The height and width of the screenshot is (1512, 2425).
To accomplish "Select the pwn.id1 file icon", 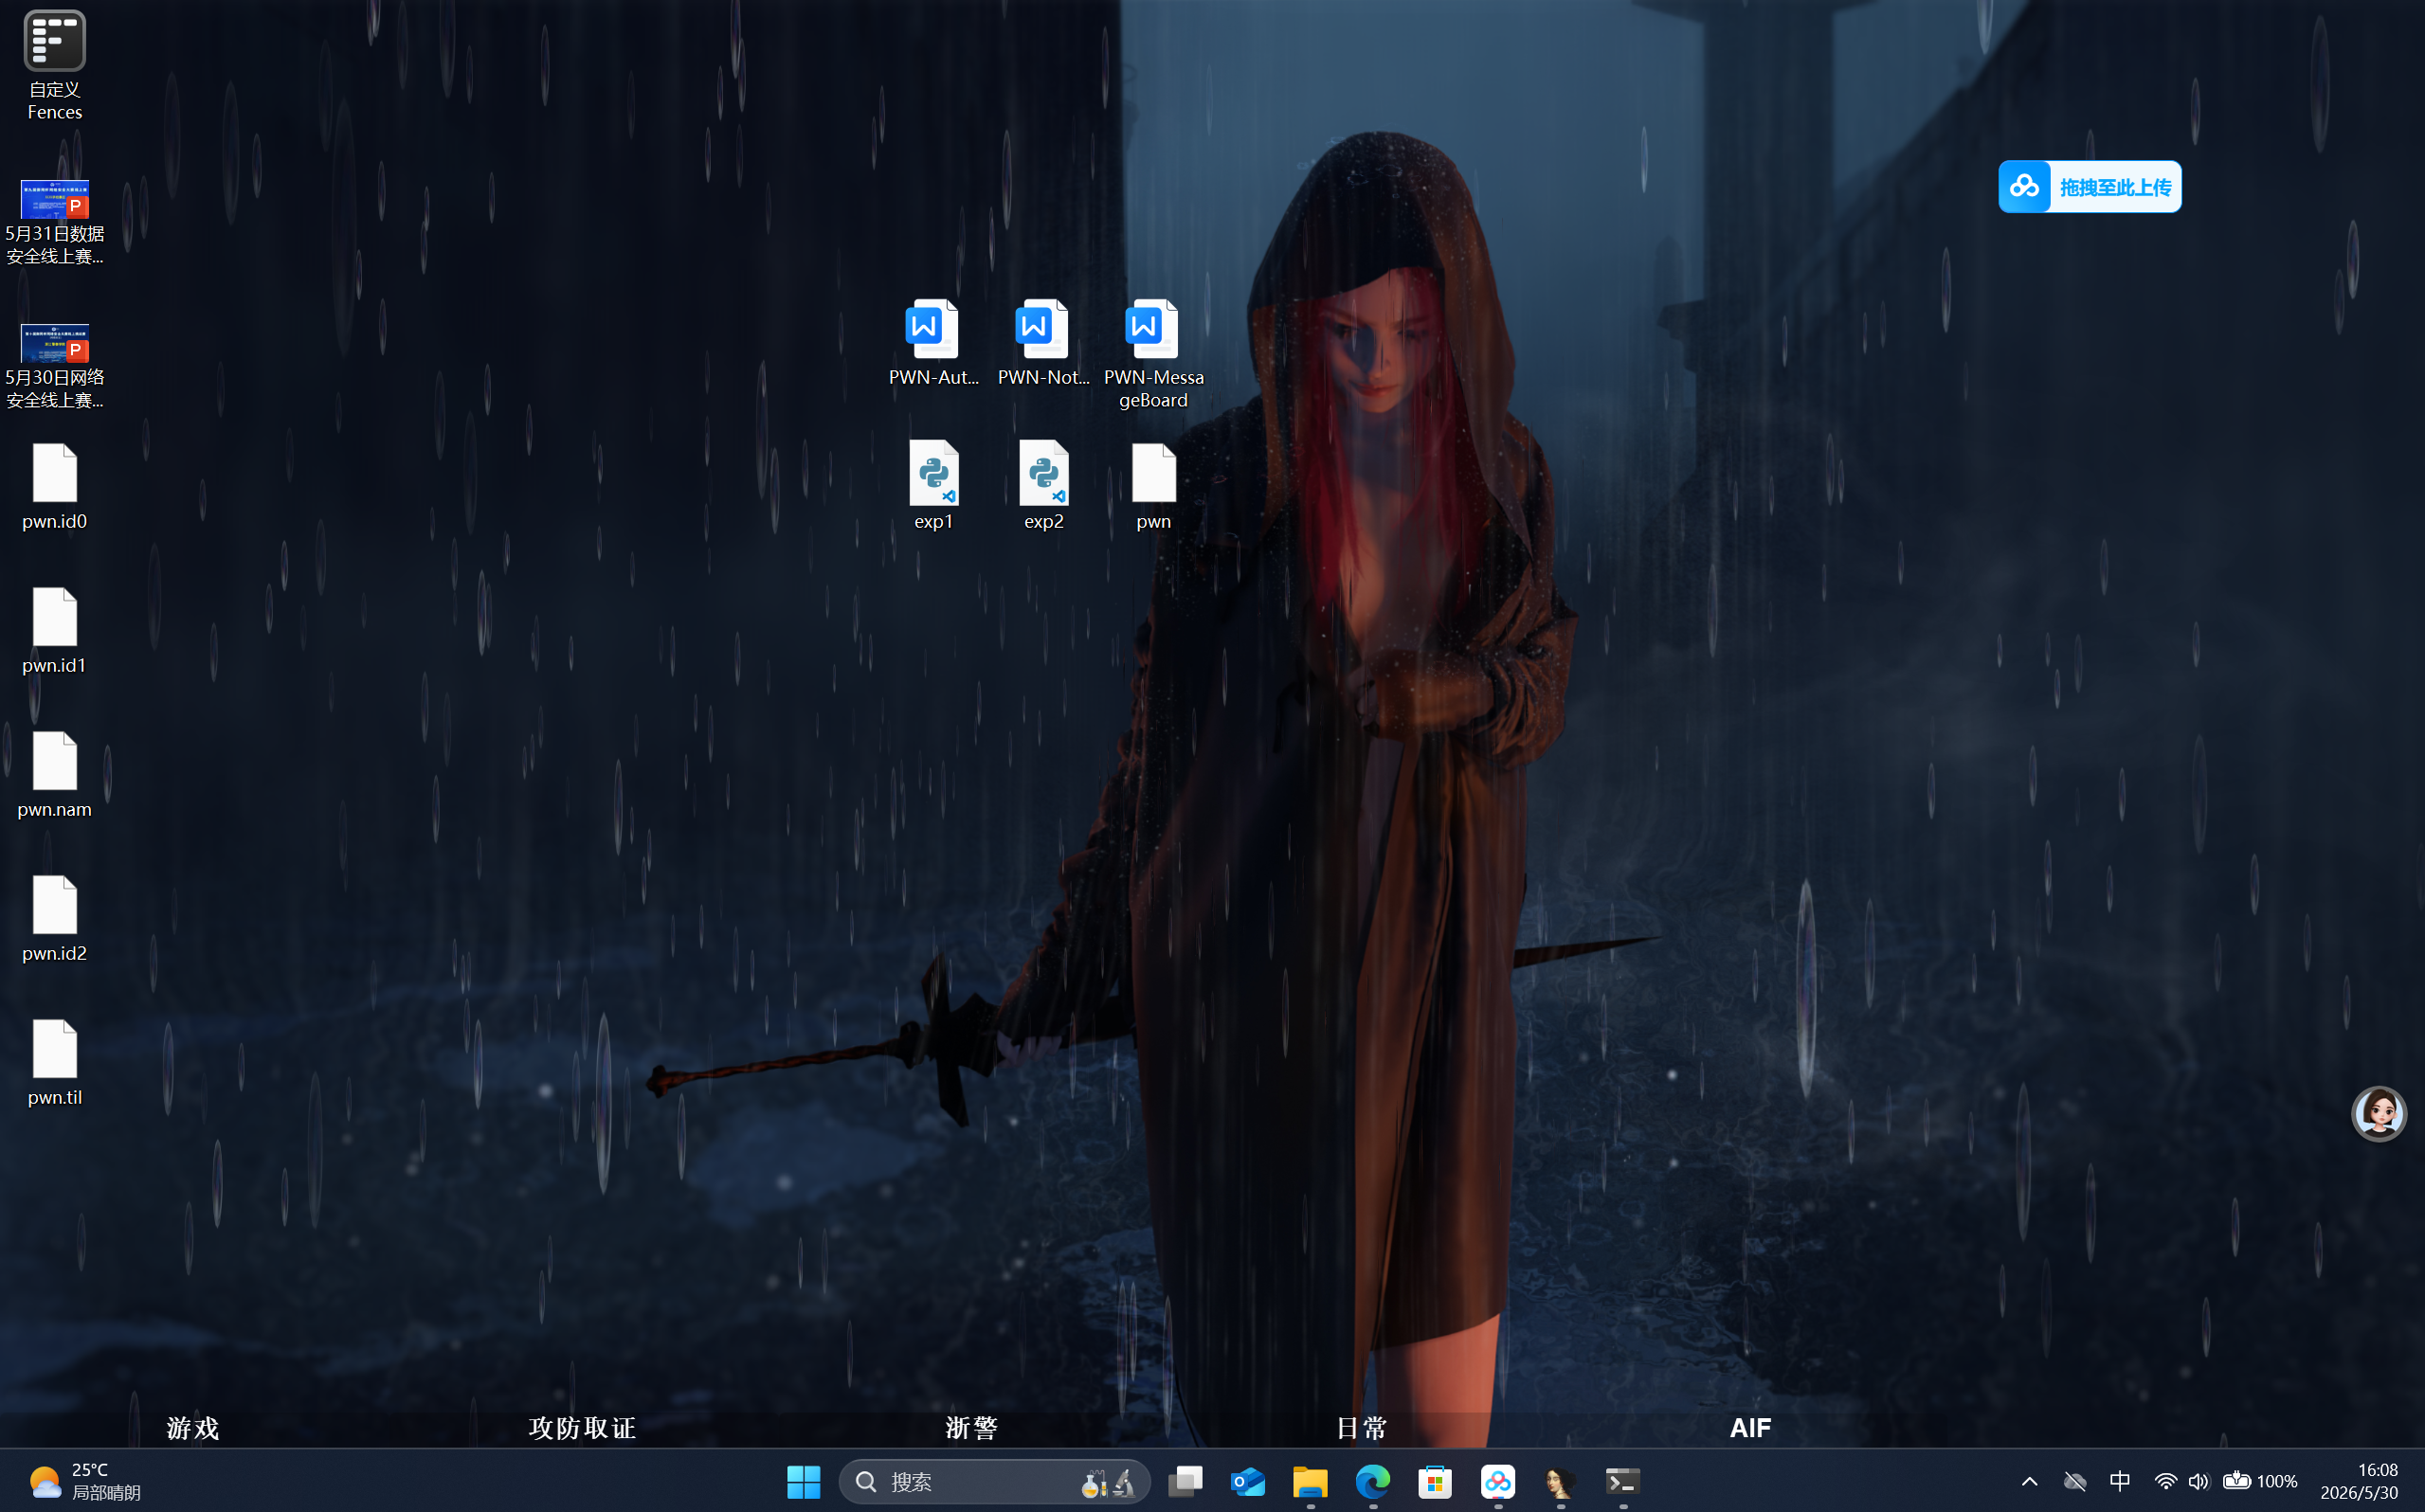I will [54, 631].
